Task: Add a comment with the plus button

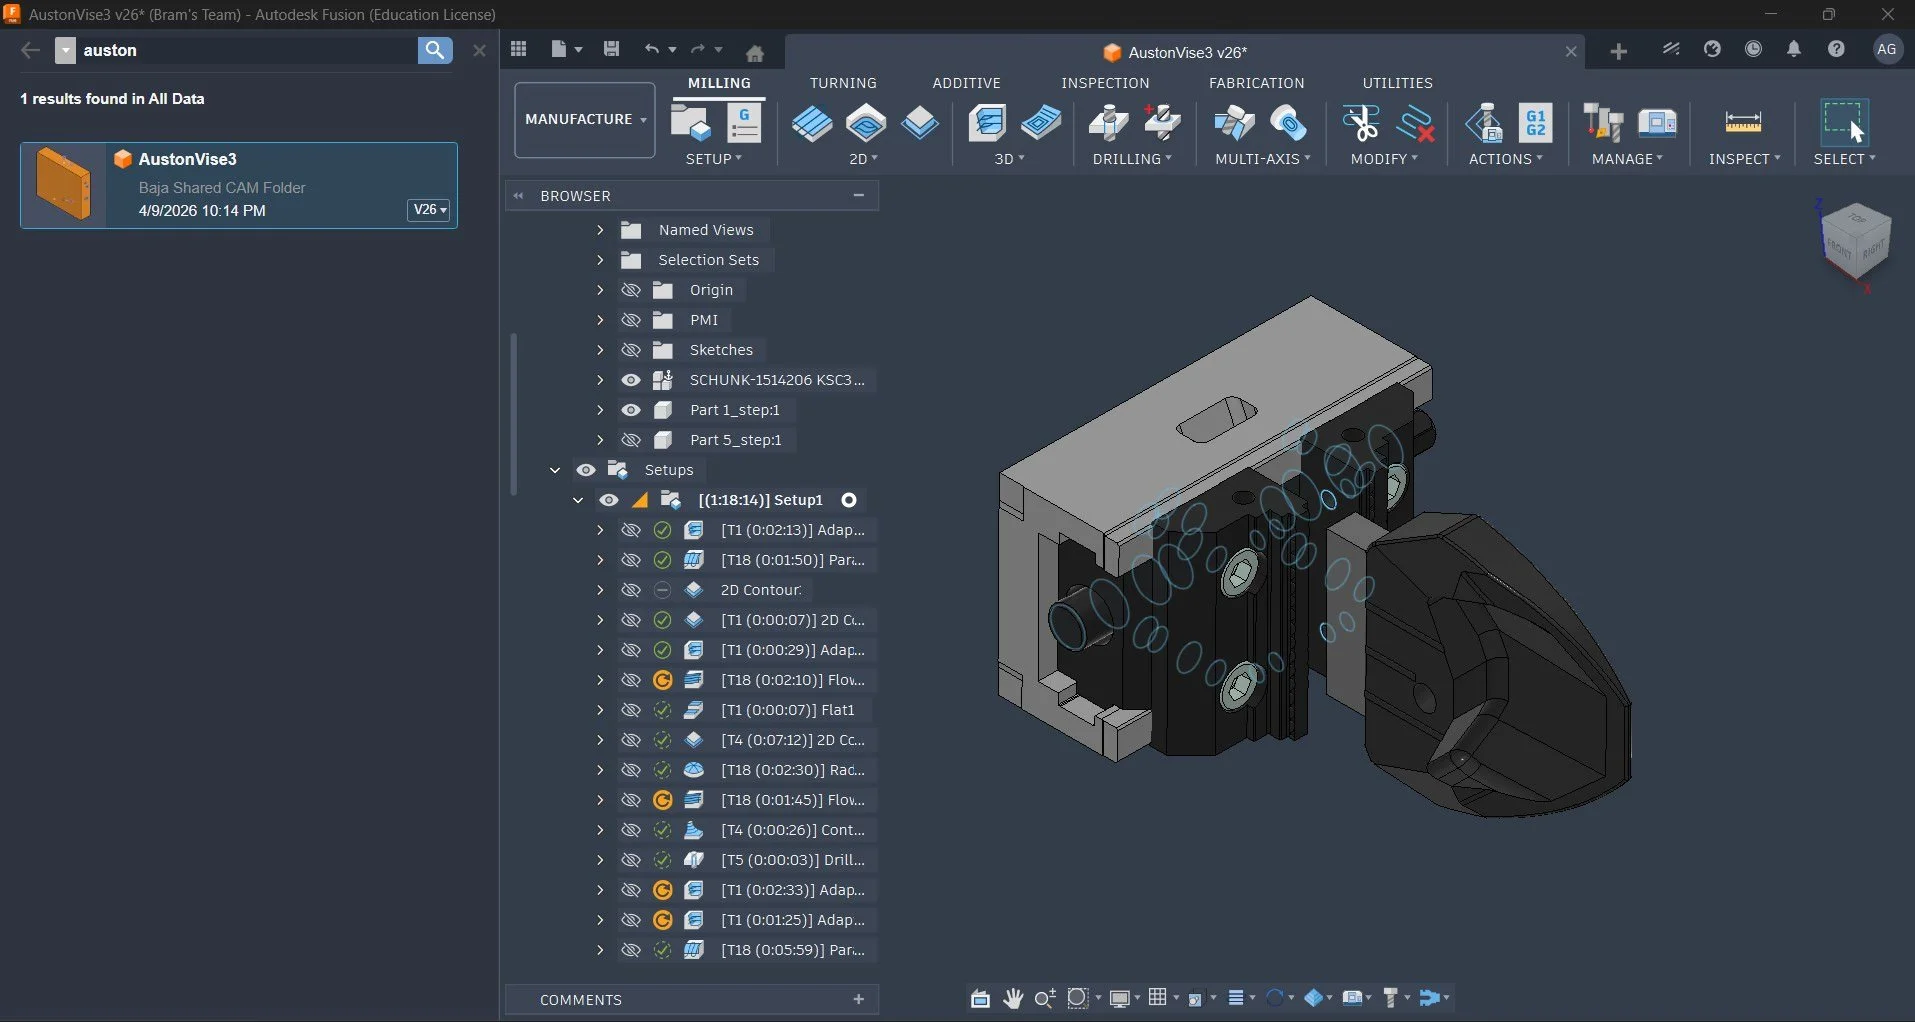Action: click(858, 999)
